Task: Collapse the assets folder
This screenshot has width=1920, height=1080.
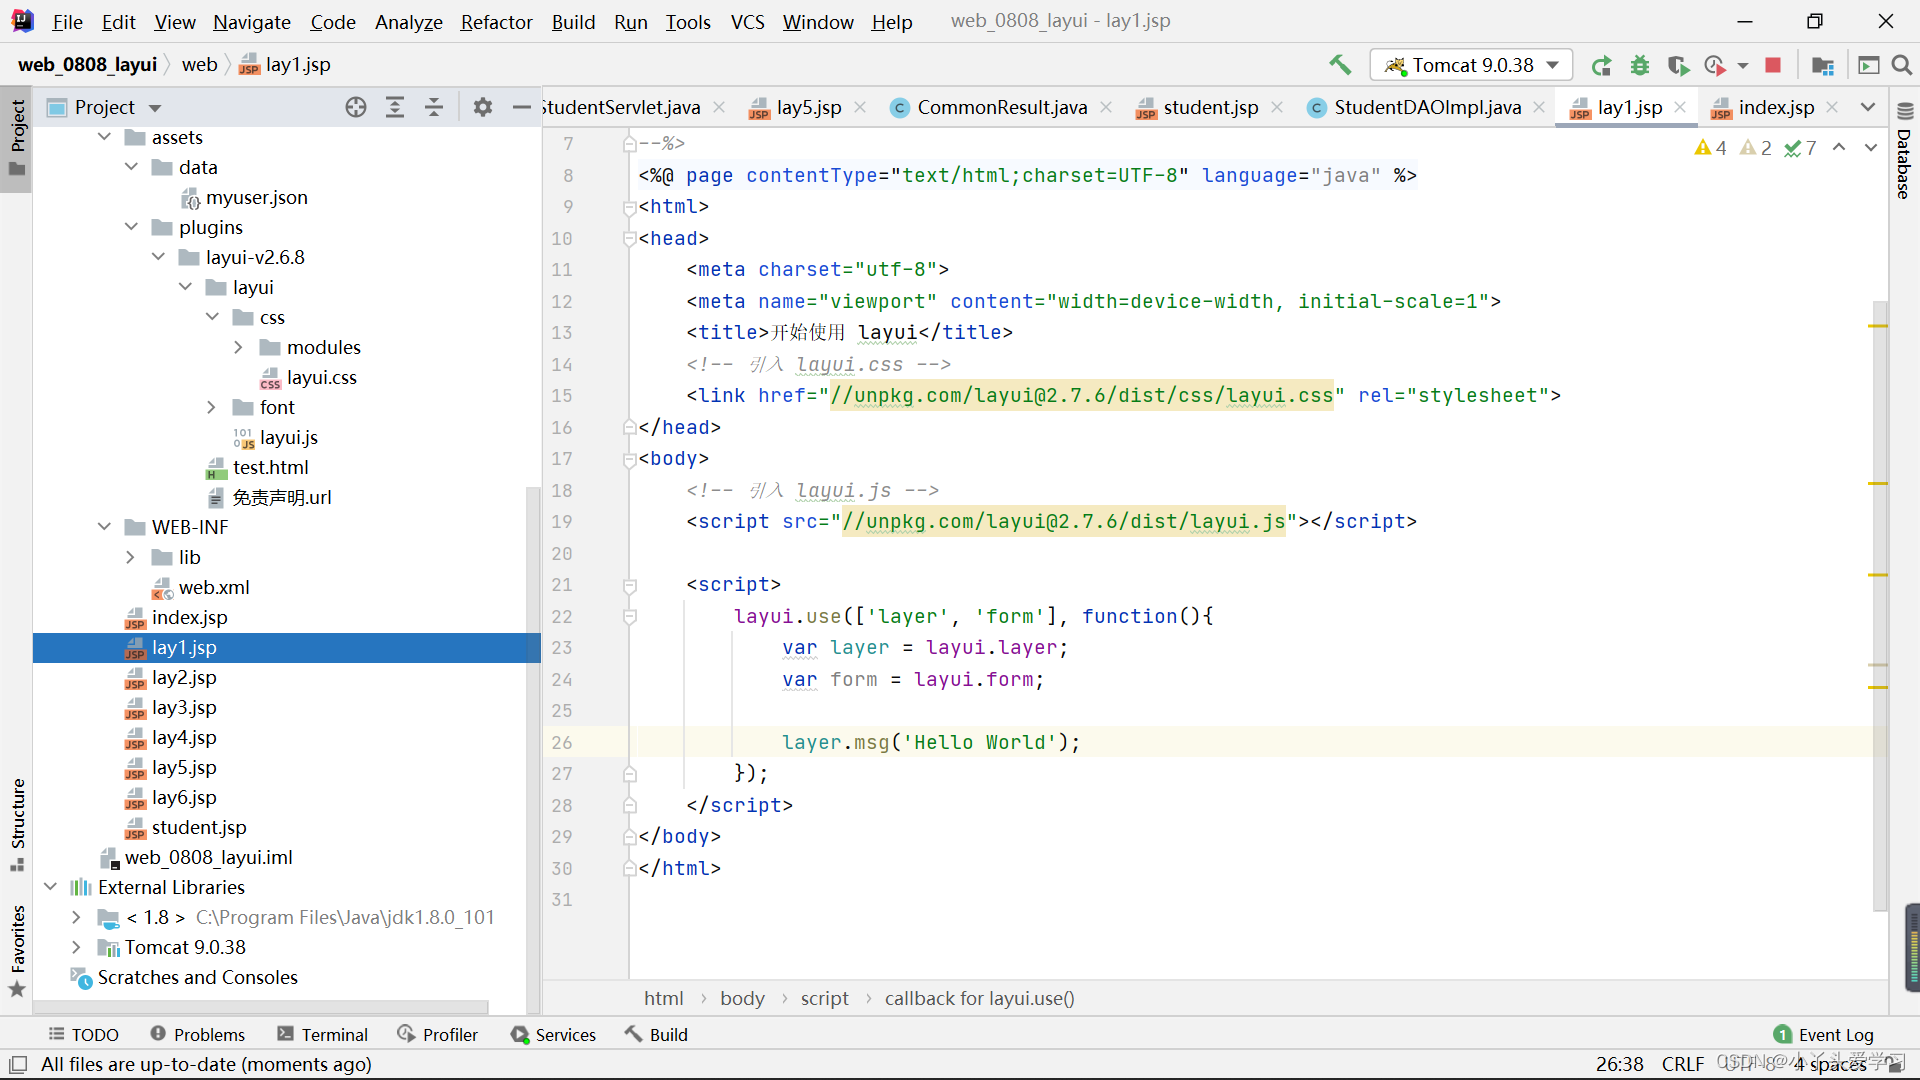Action: (x=104, y=137)
